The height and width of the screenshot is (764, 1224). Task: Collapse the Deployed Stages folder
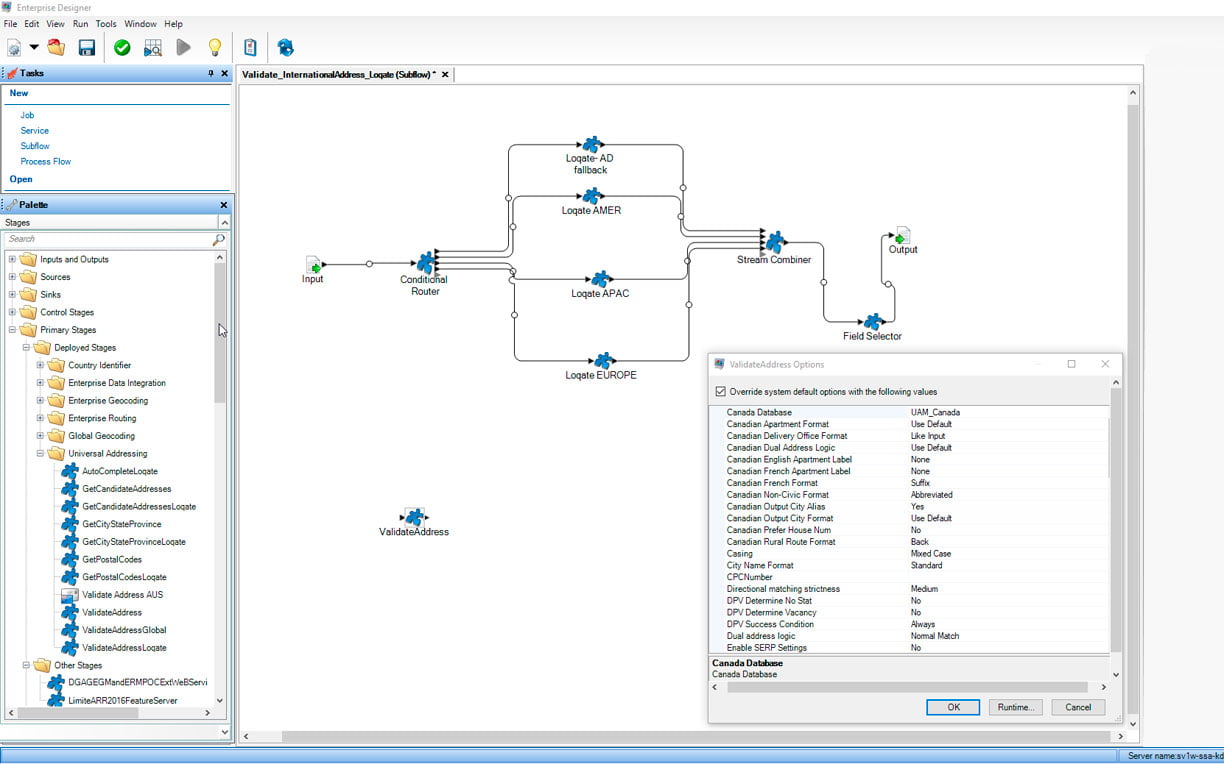[x=27, y=348]
